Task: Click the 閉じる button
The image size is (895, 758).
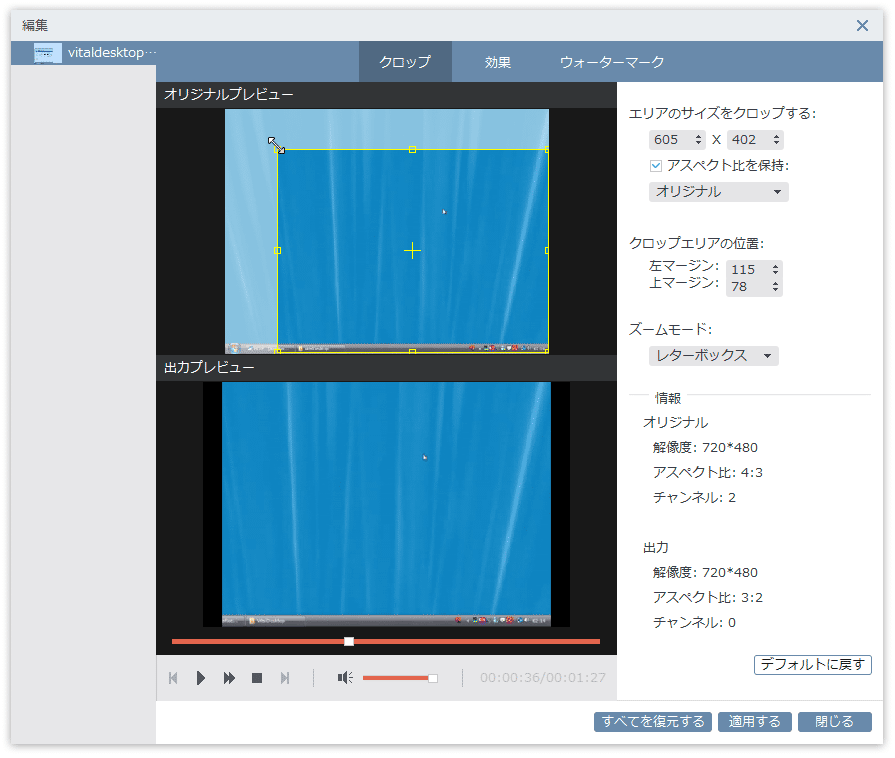Action: (x=834, y=721)
